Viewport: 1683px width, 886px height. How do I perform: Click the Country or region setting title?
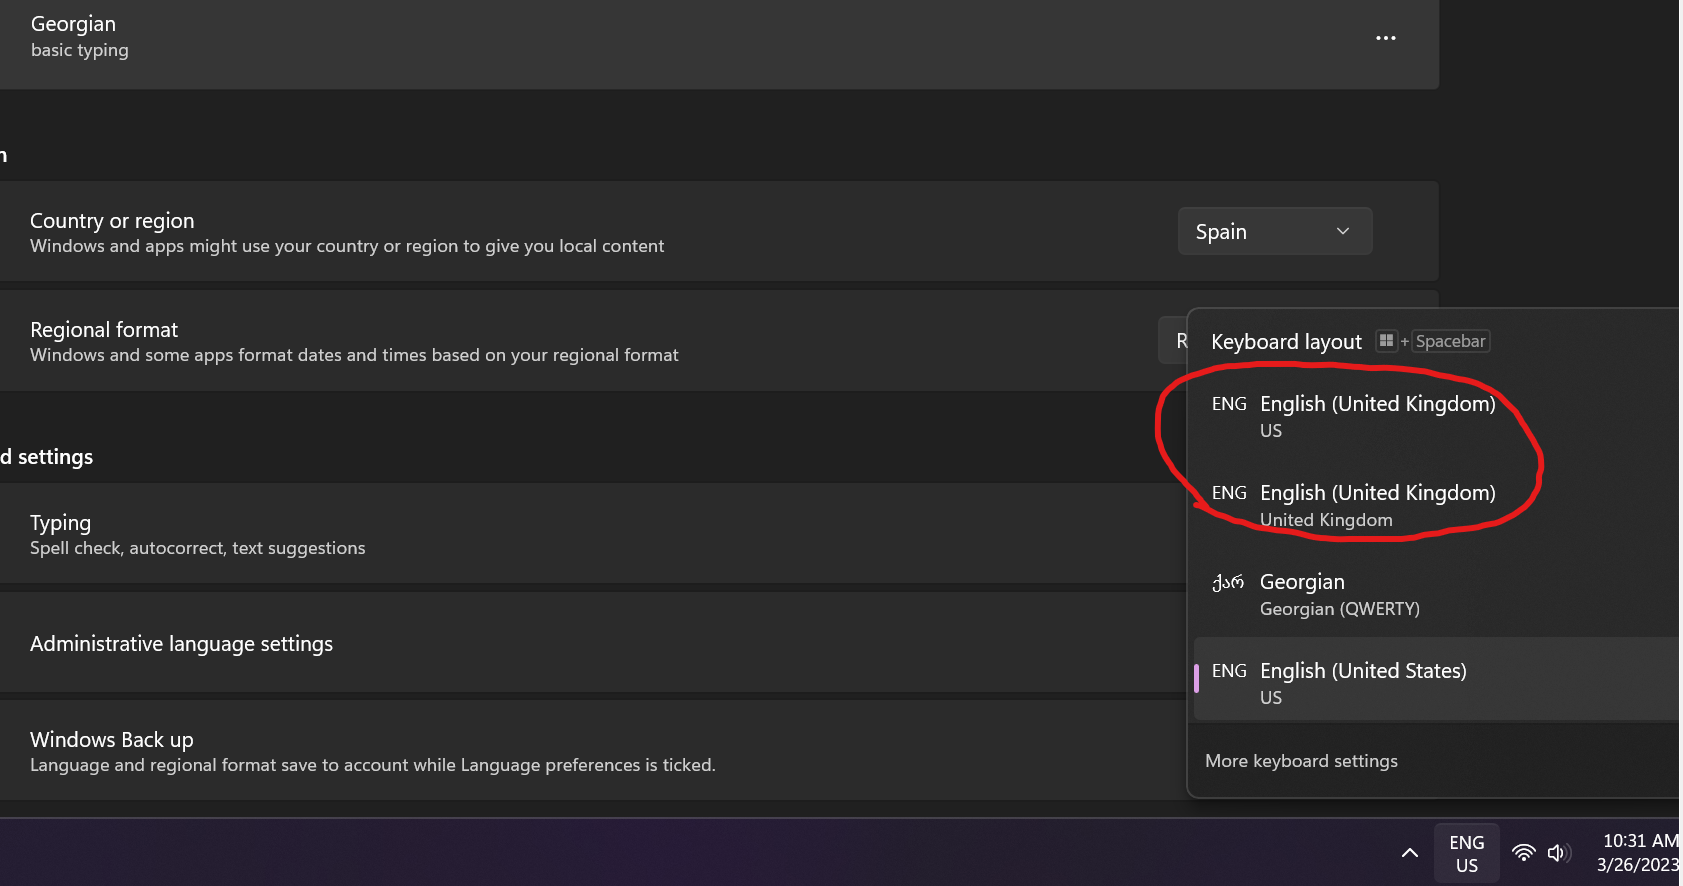tap(112, 221)
